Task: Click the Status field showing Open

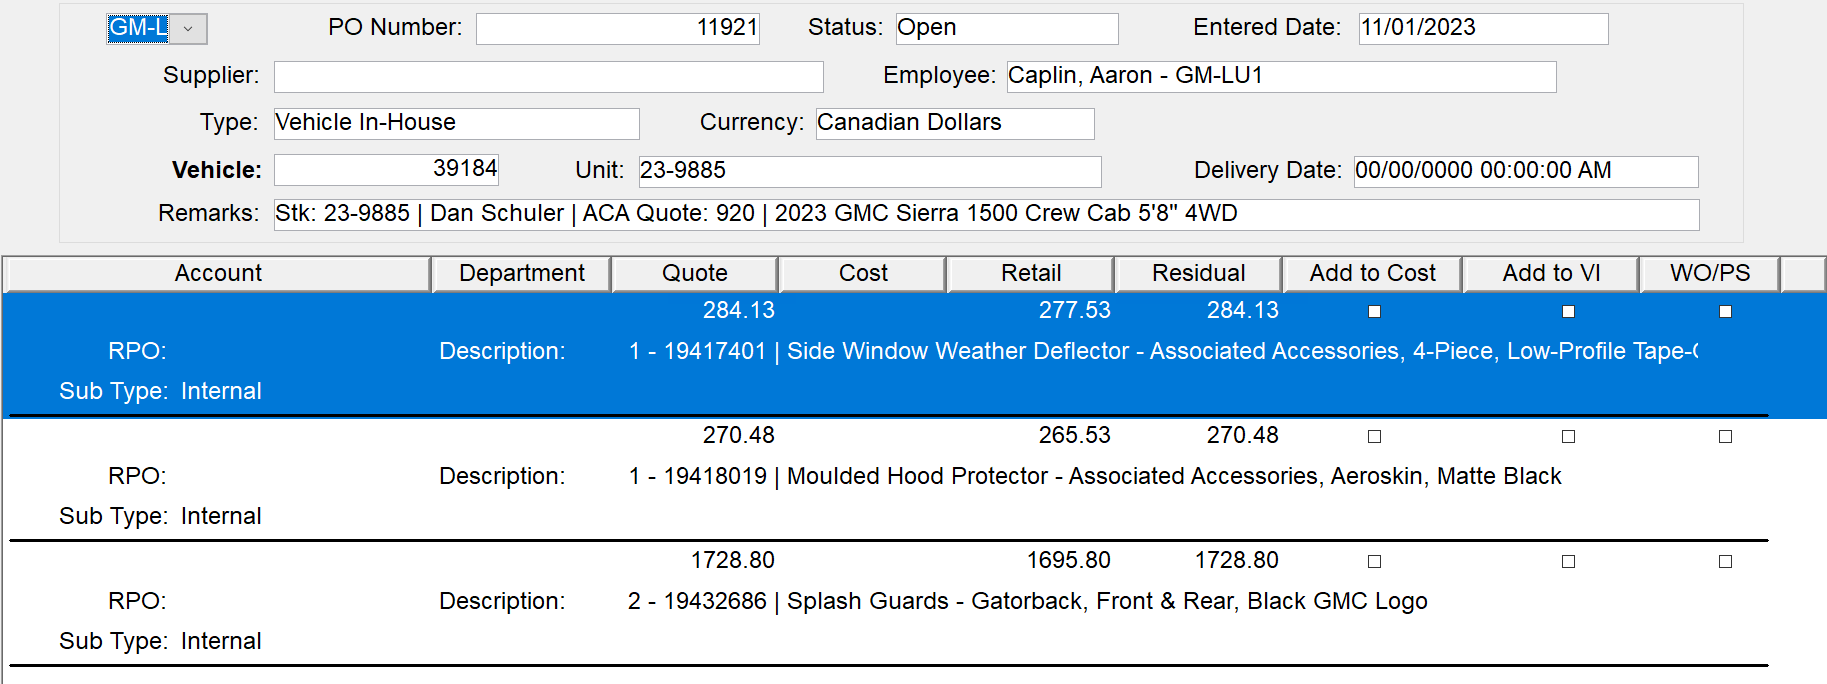Action: tap(1006, 28)
